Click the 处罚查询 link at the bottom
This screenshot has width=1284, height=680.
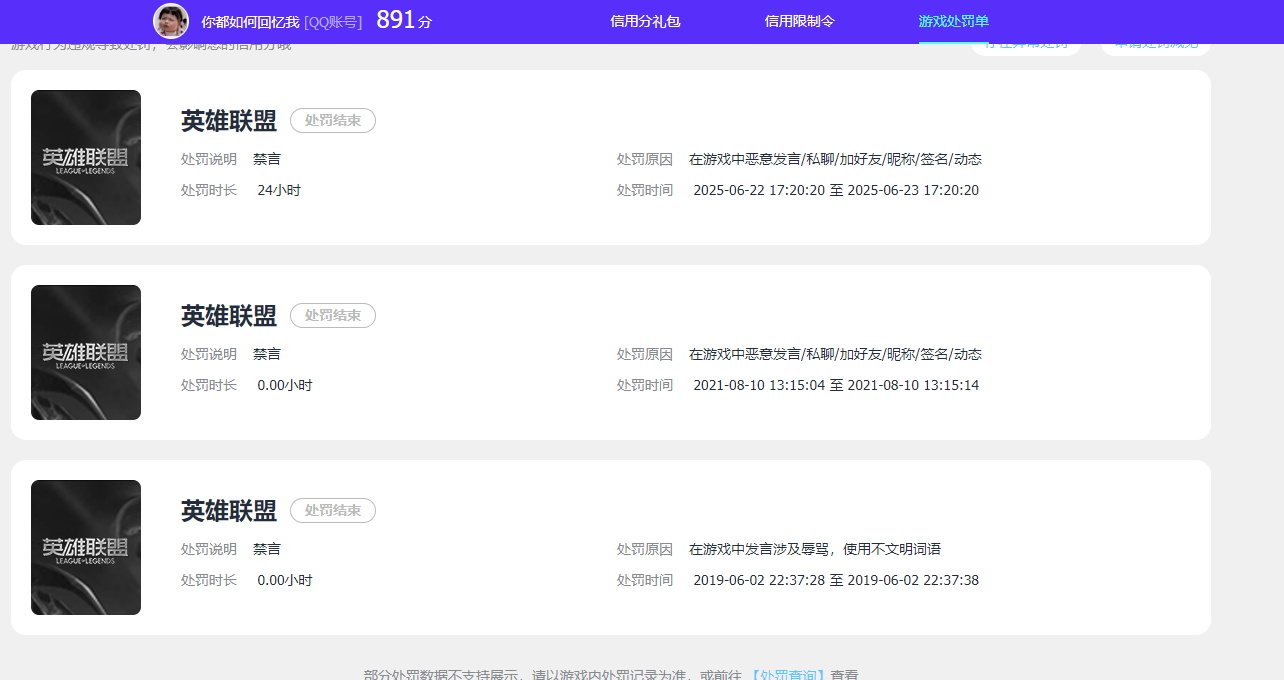click(x=788, y=675)
